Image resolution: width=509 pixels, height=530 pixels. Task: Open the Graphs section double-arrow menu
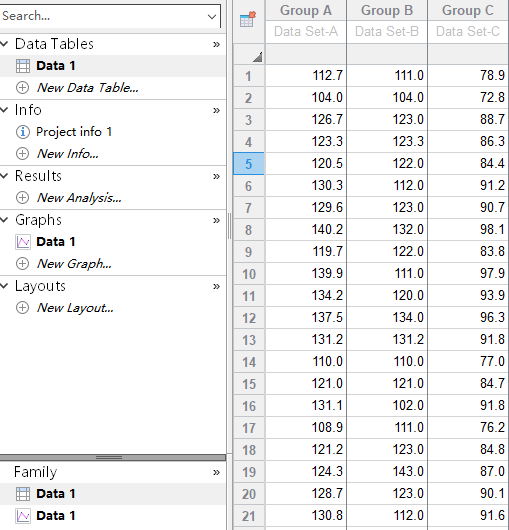(216, 220)
